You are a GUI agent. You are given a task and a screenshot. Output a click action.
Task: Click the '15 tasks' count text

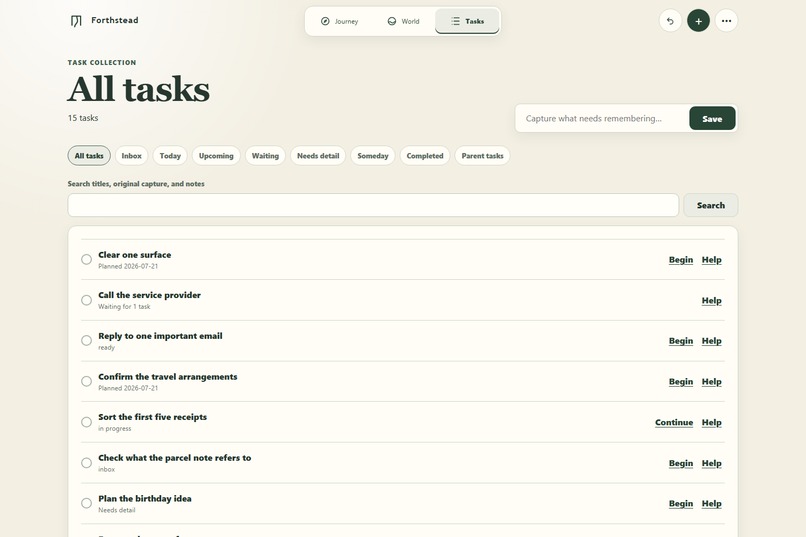tap(83, 118)
